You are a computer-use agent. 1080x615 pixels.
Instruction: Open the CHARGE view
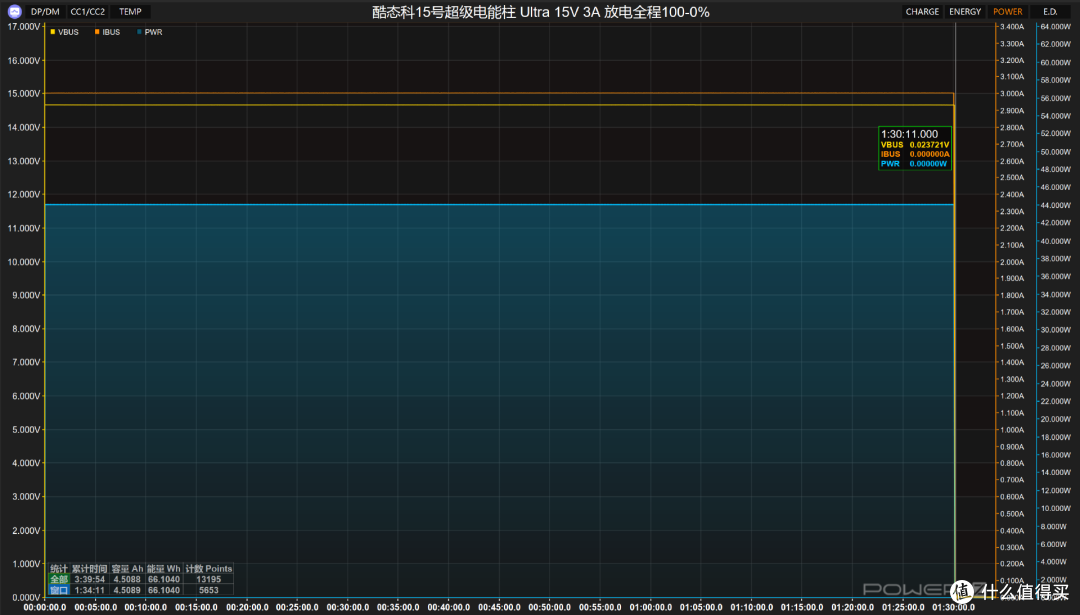[922, 12]
